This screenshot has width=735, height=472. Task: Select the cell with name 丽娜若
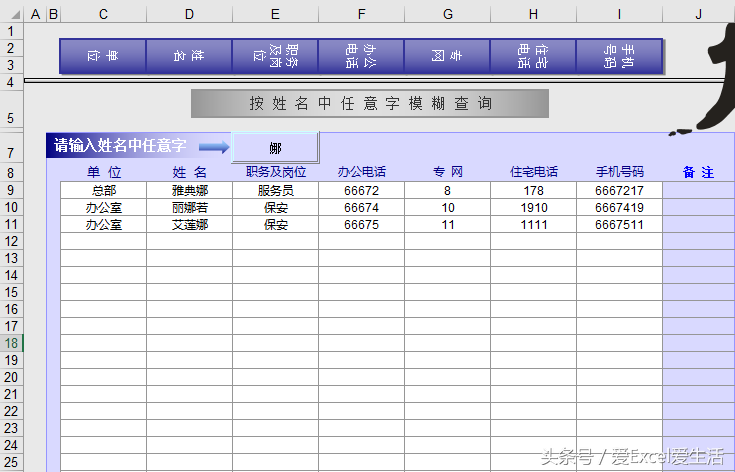pos(189,207)
